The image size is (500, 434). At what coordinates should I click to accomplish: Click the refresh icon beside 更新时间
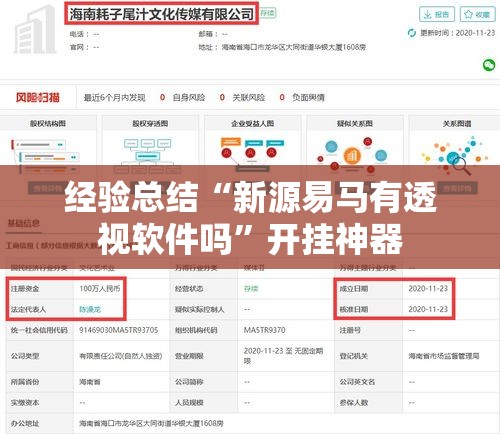[x=412, y=33]
